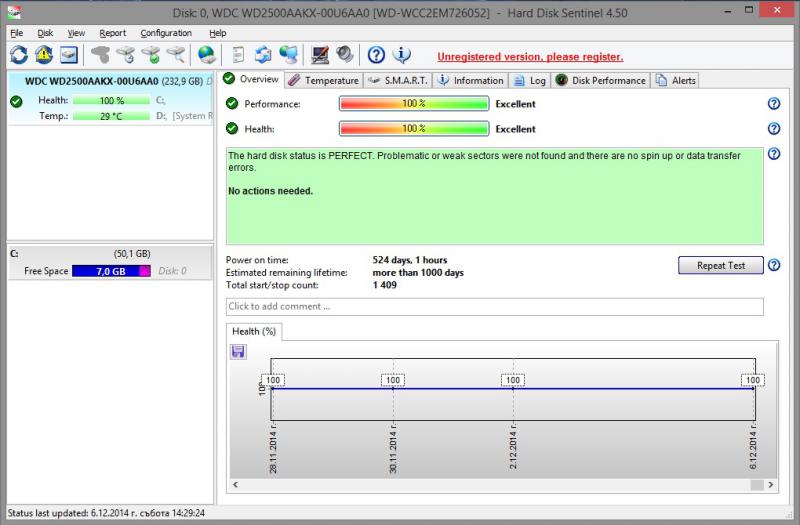Select WDC WD2500AAKX disk in left panel
The image size is (800, 525).
point(110,97)
